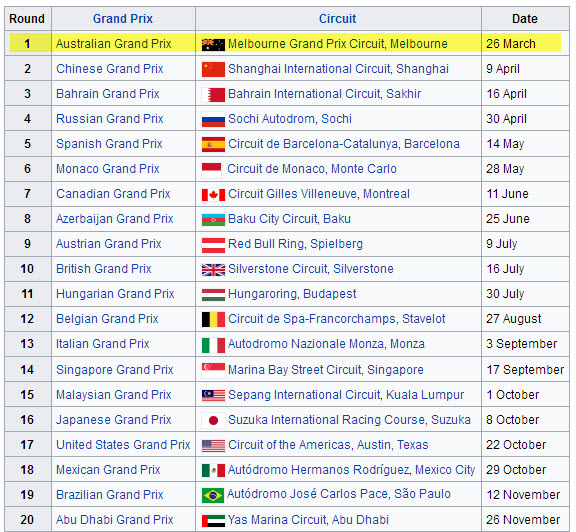
Task: Click the Chinese flag icon
Action: click(x=213, y=69)
